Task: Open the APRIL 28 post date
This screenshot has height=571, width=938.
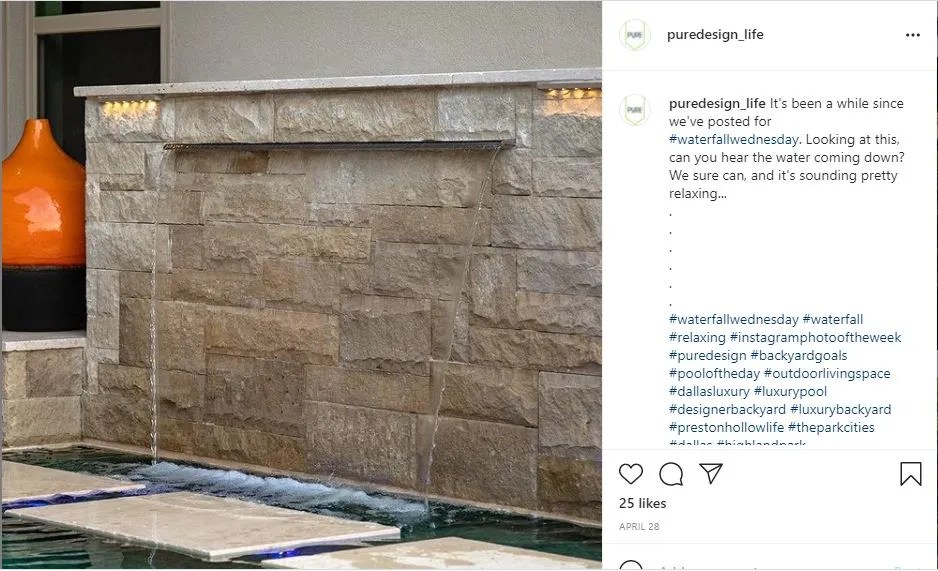Action: [639, 526]
